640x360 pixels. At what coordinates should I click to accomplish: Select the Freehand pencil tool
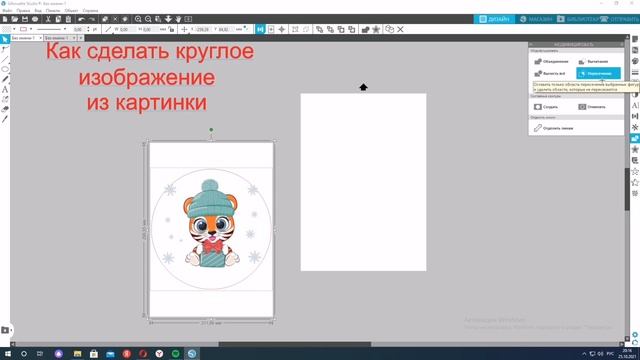tap(5, 79)
